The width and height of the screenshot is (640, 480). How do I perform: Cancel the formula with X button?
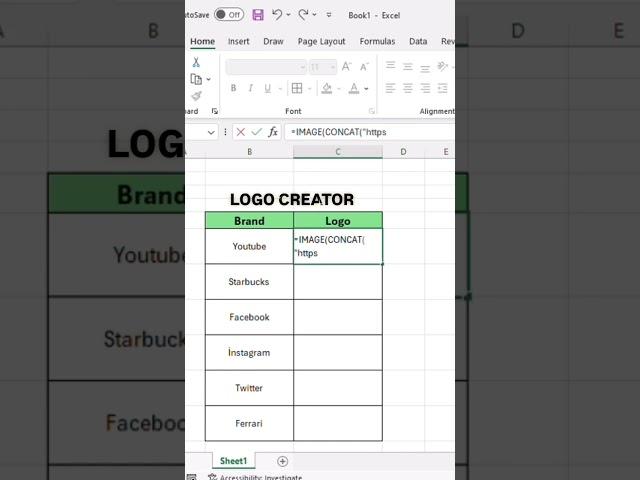[x=240, y=132]
